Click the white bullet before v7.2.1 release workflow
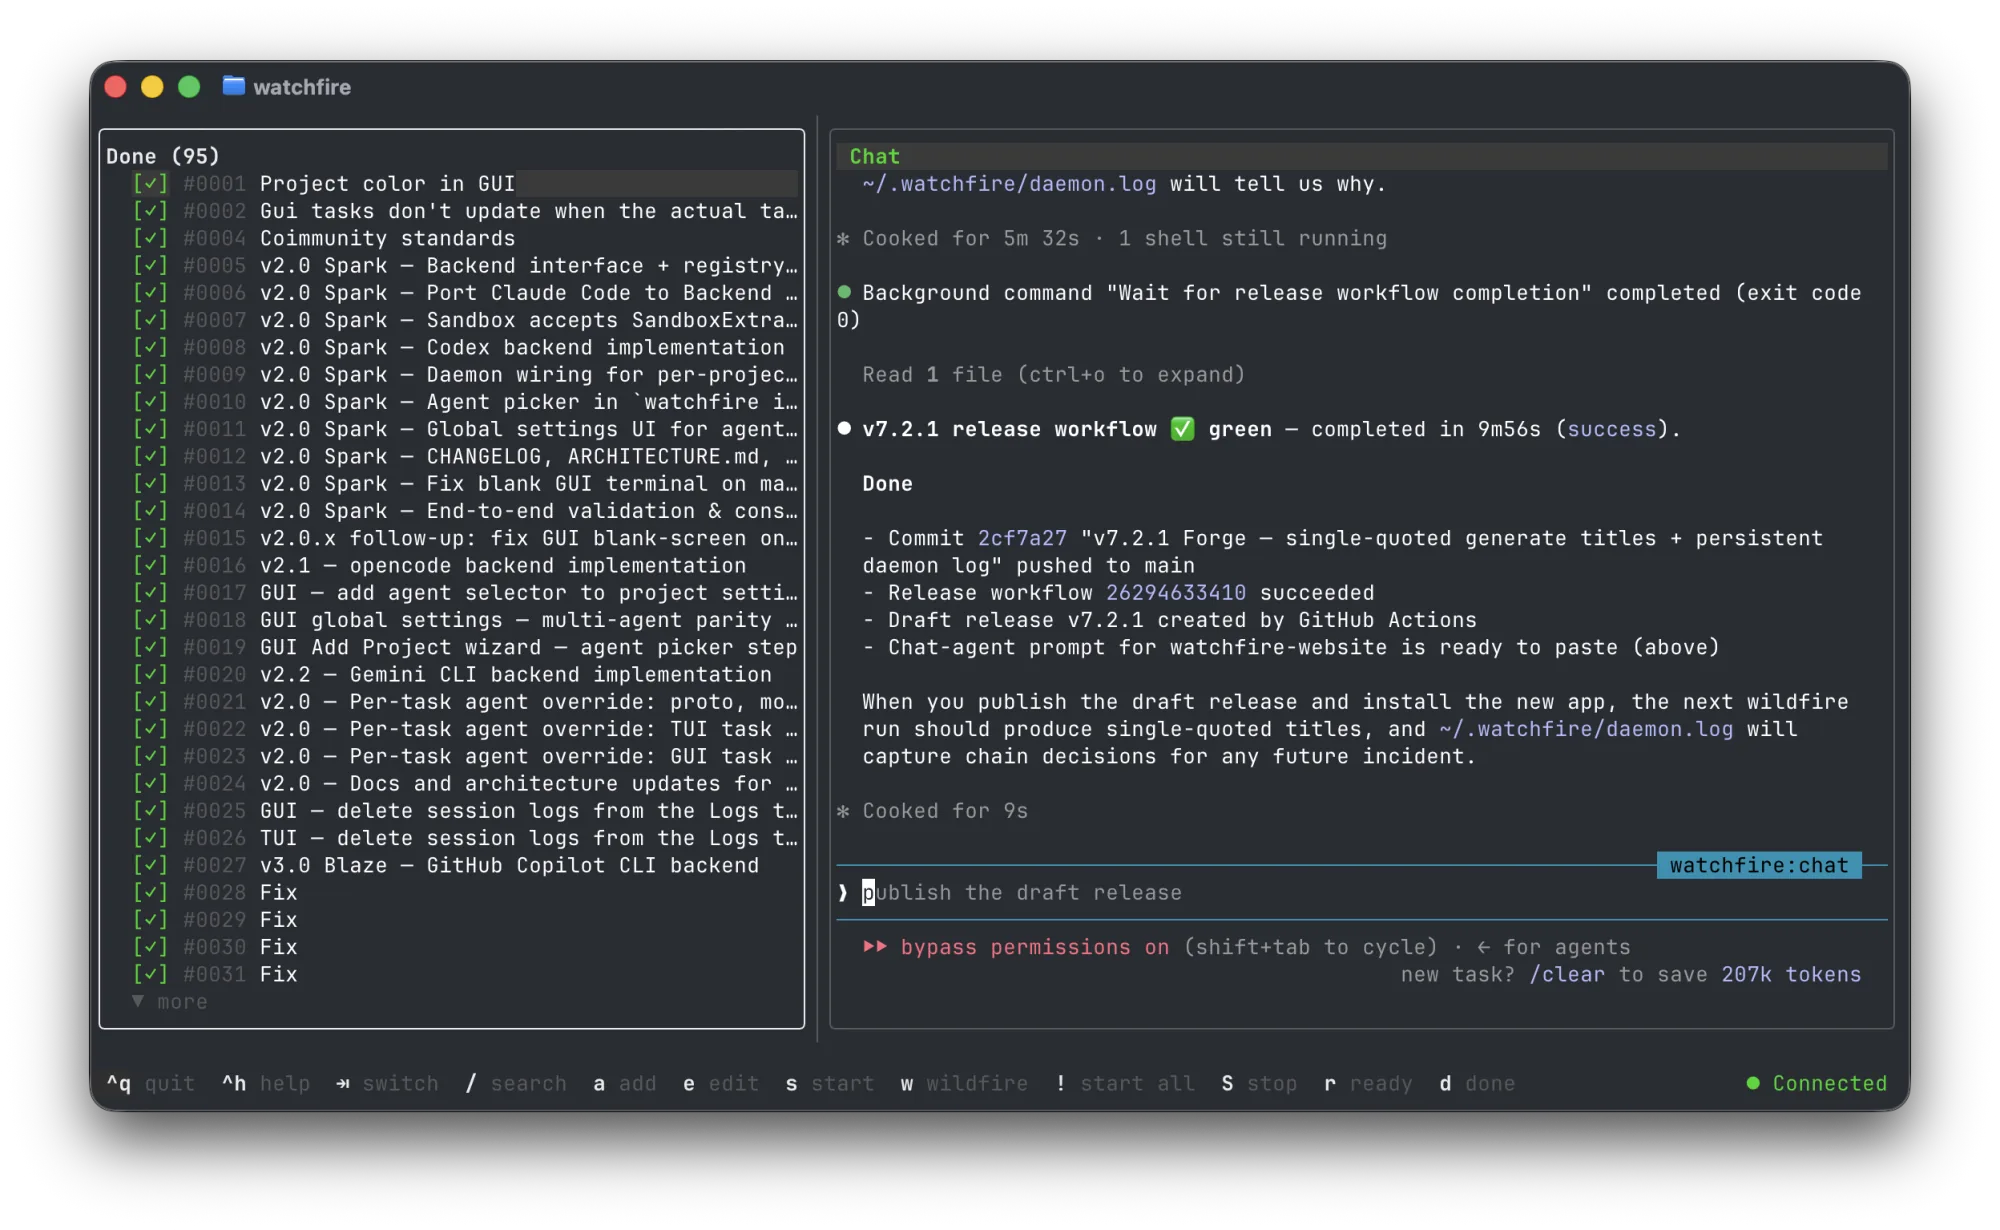Viewport: 2000px width, 1230px height. 844,428
